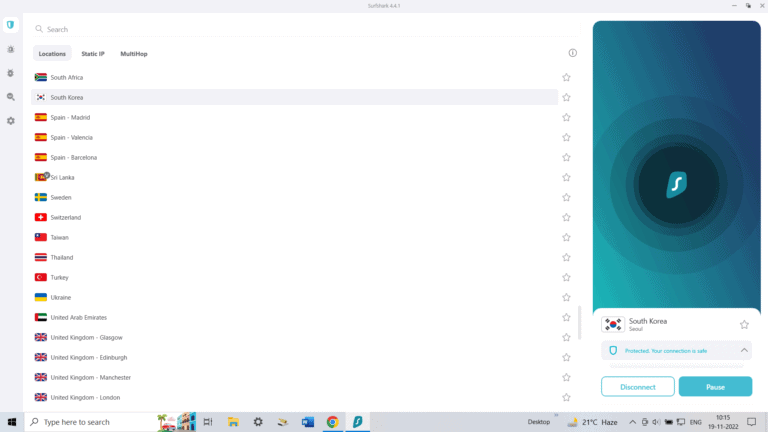Click star for United Kingdom - Manchester
Screen dimensions: 768x432
click(566, 377)
